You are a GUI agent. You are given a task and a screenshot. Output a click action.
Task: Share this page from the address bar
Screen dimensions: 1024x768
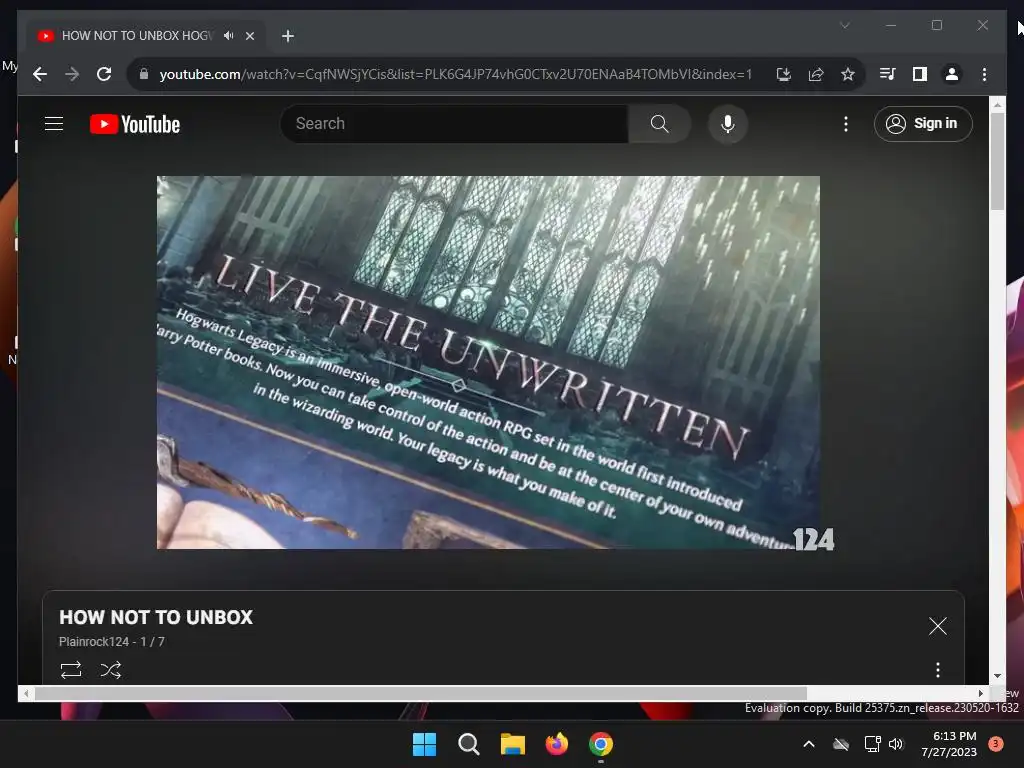(x=816, y=74)
